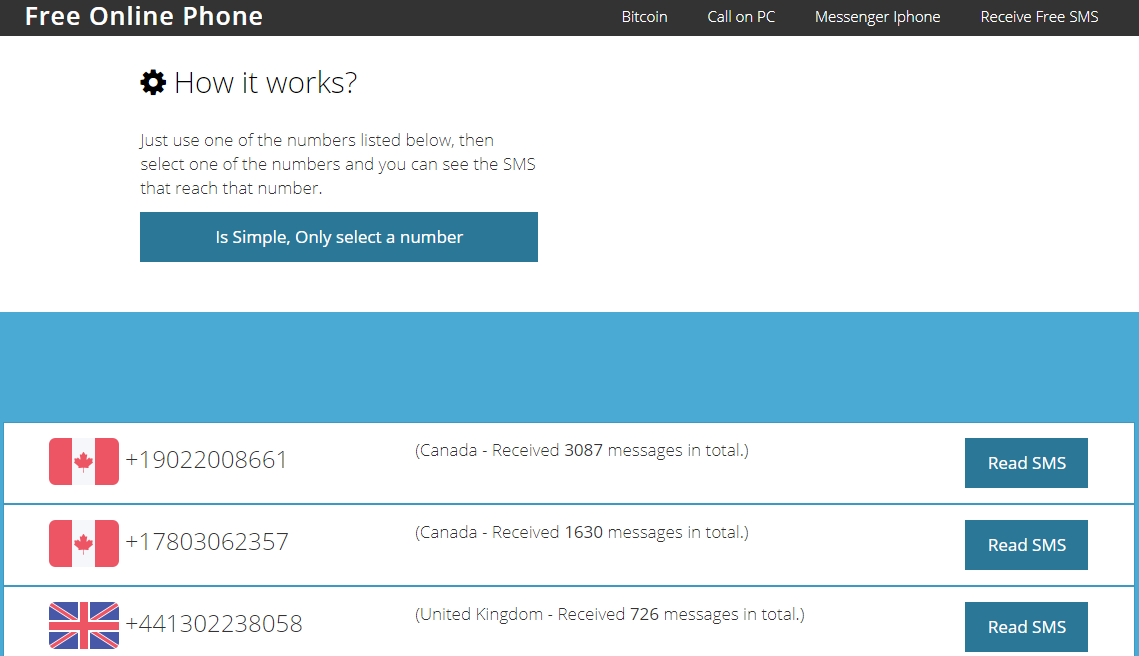Read SMS for the number +17803062357
This screenshot has height=656, width=1139.
pos(1026,545)
